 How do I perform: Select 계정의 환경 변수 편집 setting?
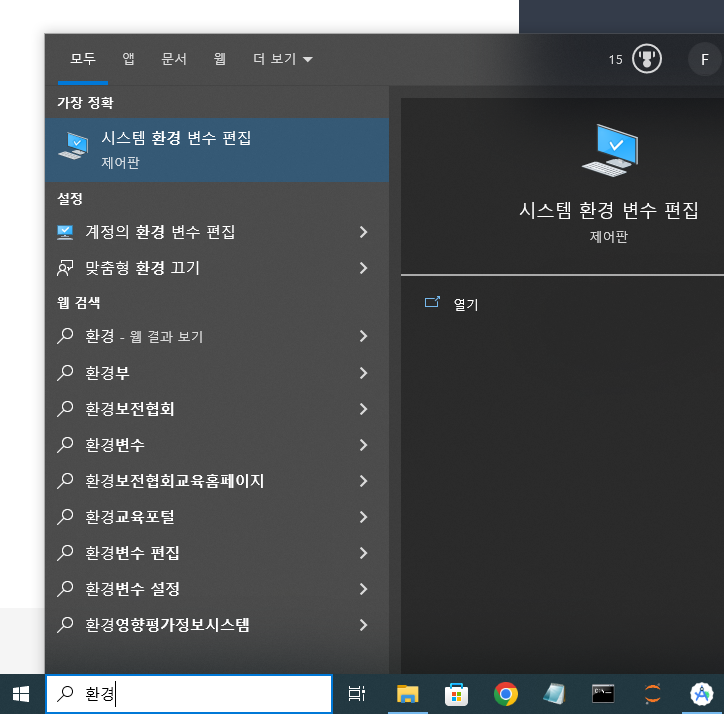click(217, 232)
